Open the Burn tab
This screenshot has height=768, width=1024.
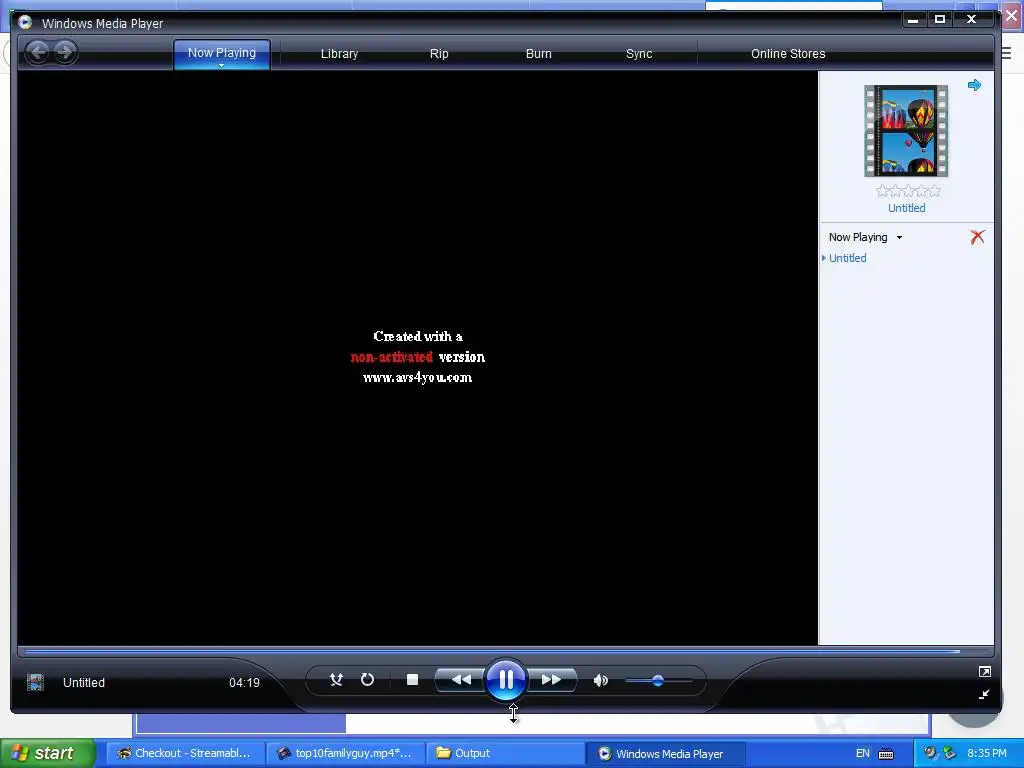click(539, 54)
